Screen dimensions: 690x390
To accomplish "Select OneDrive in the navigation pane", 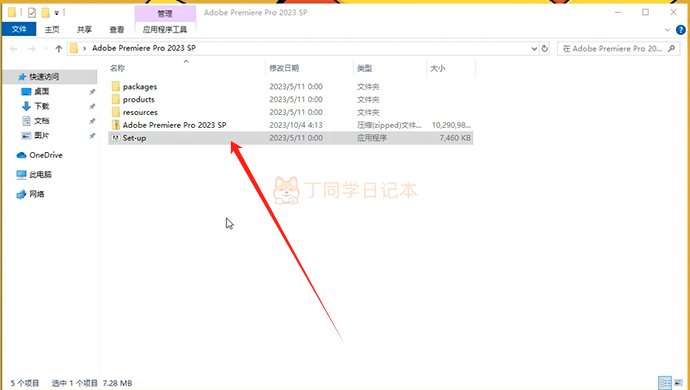I will point(46,155).
